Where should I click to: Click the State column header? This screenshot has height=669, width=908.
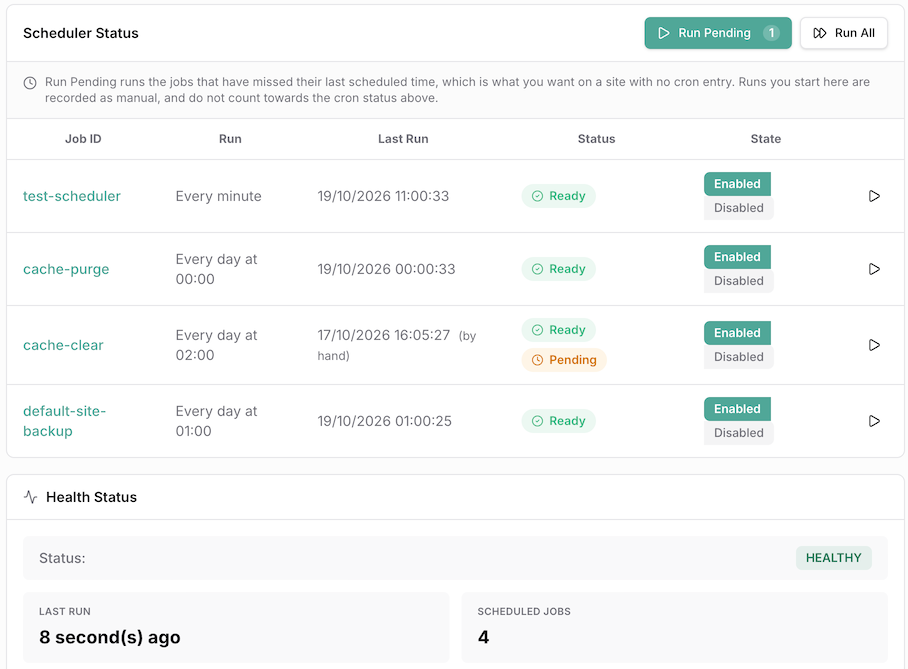coord(766,139)
